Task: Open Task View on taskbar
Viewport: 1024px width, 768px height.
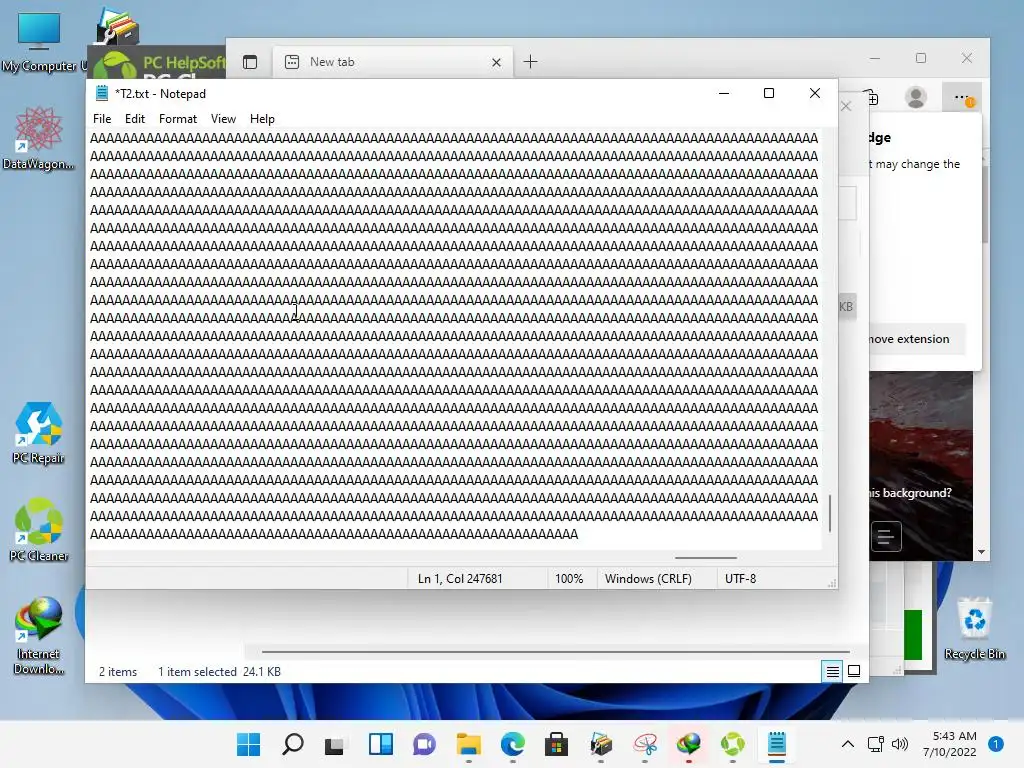Action: point(335,744)
